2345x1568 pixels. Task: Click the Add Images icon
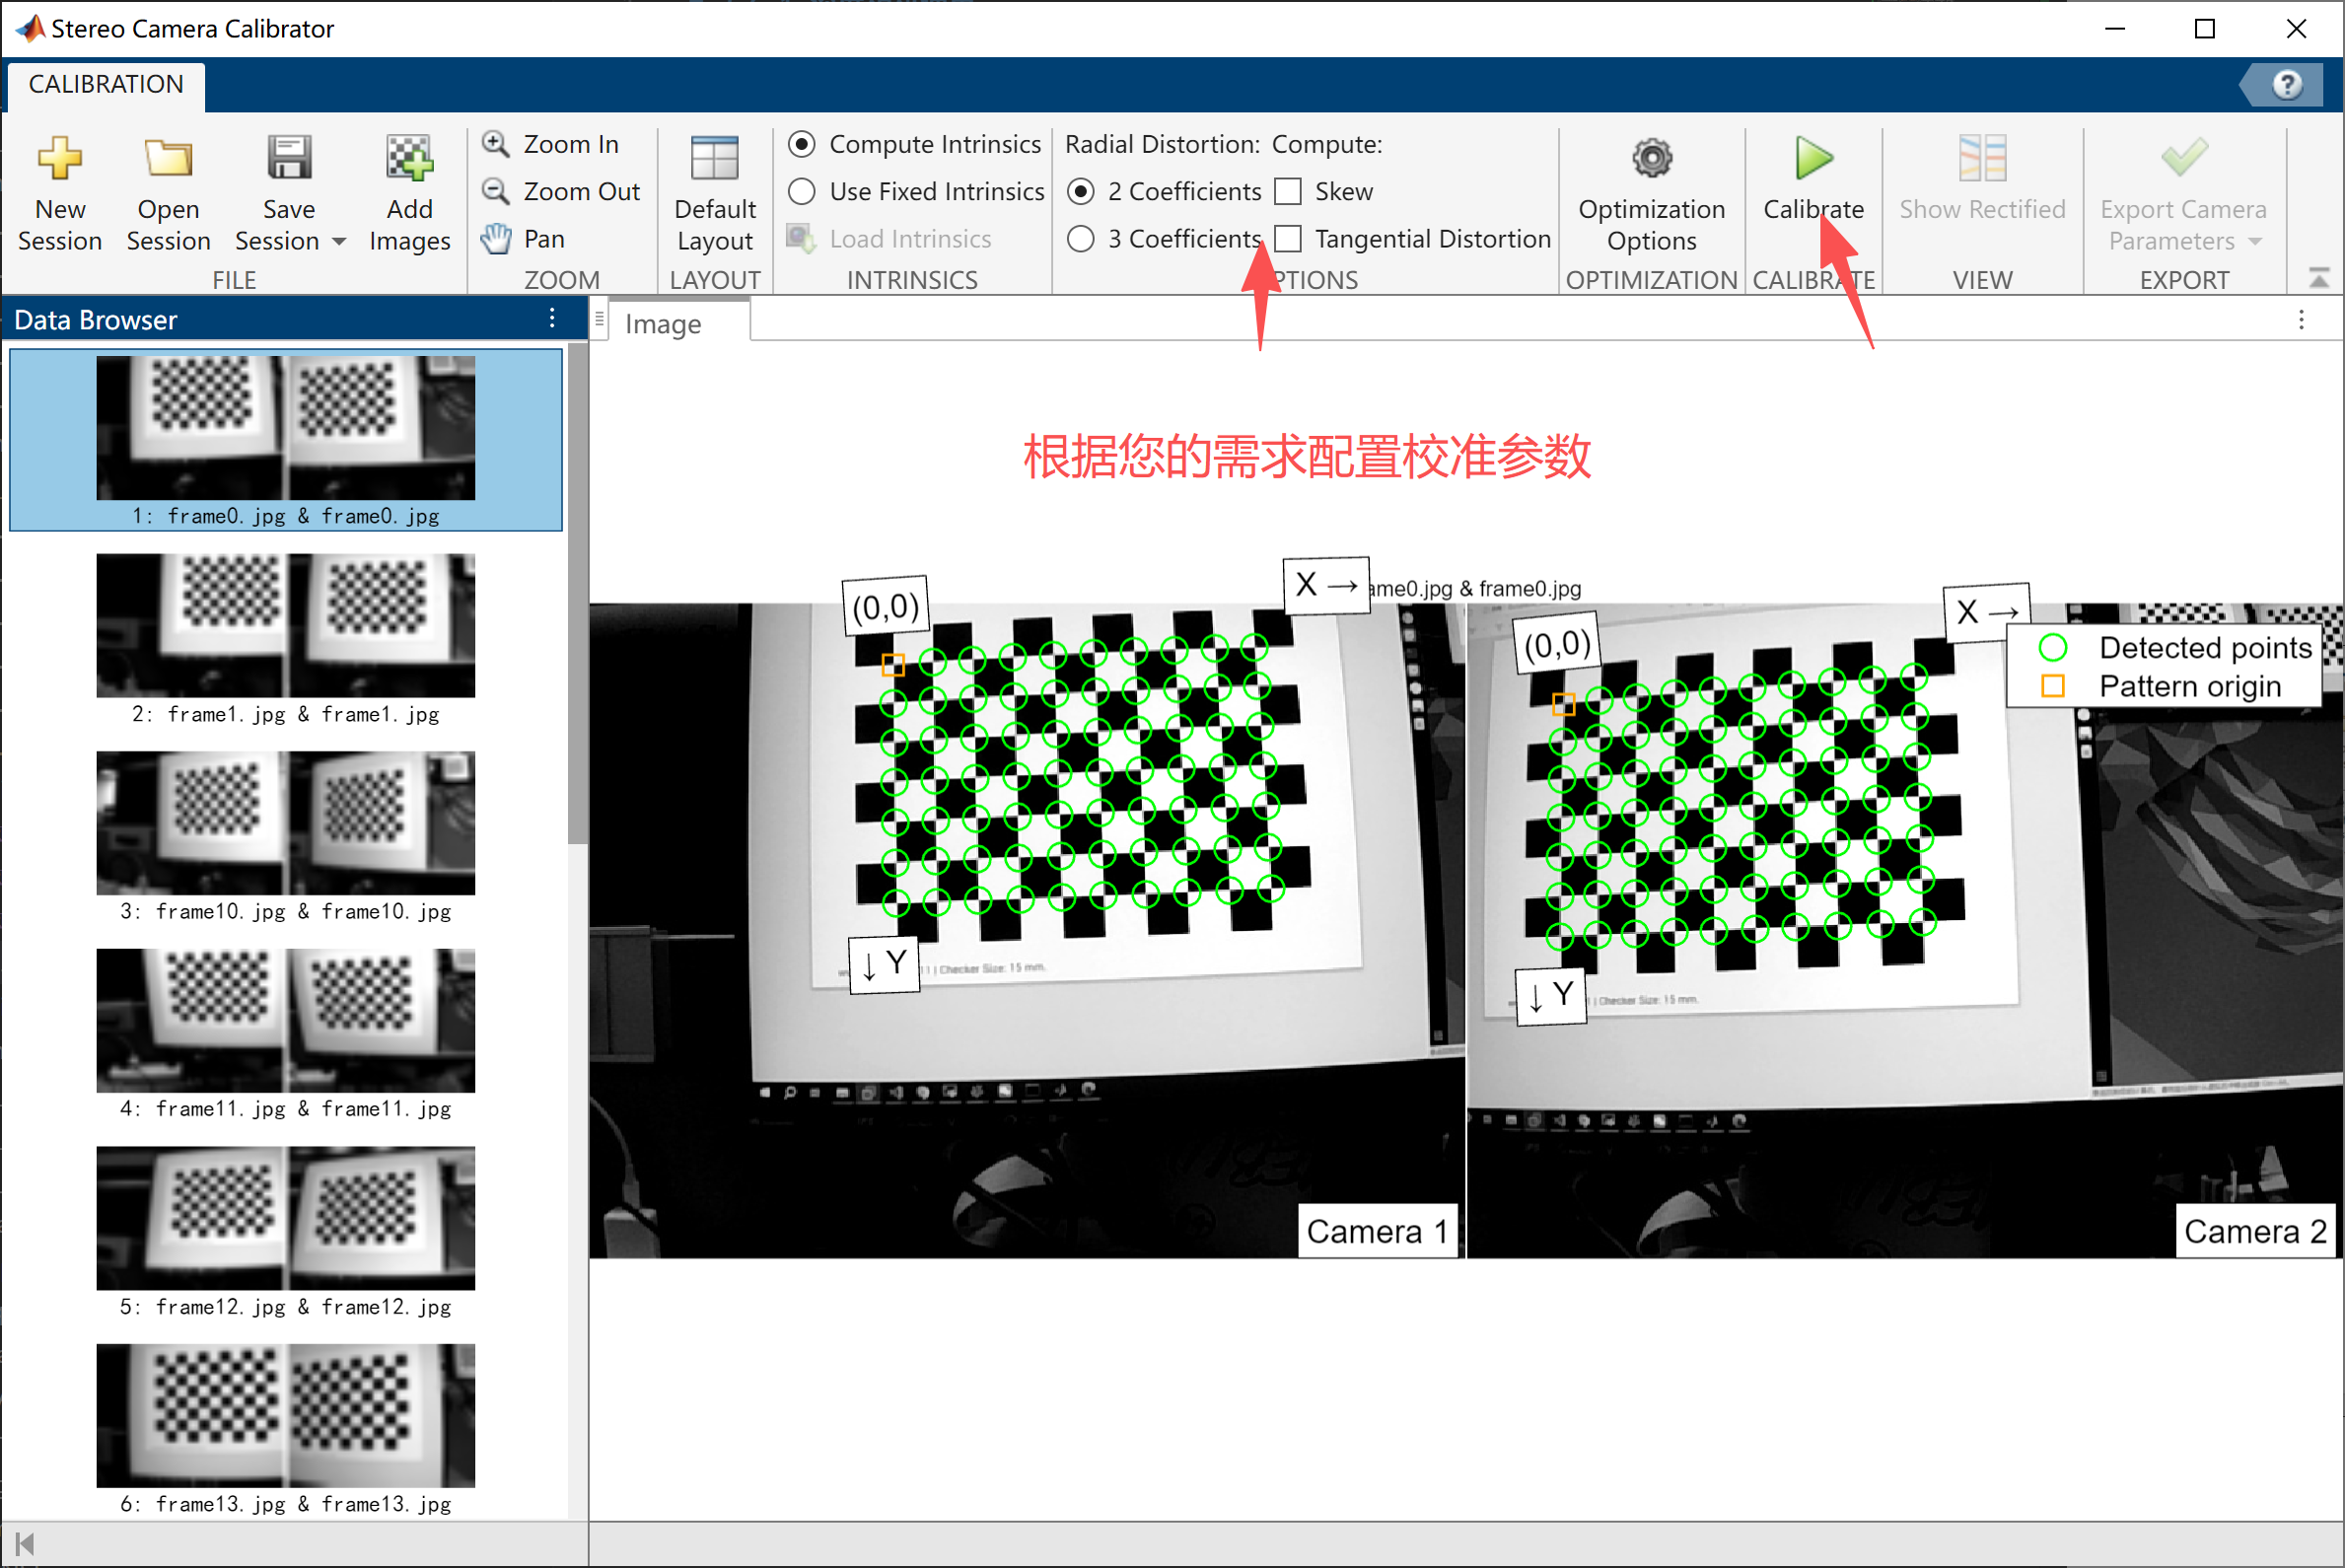click(x=409, y=159)
